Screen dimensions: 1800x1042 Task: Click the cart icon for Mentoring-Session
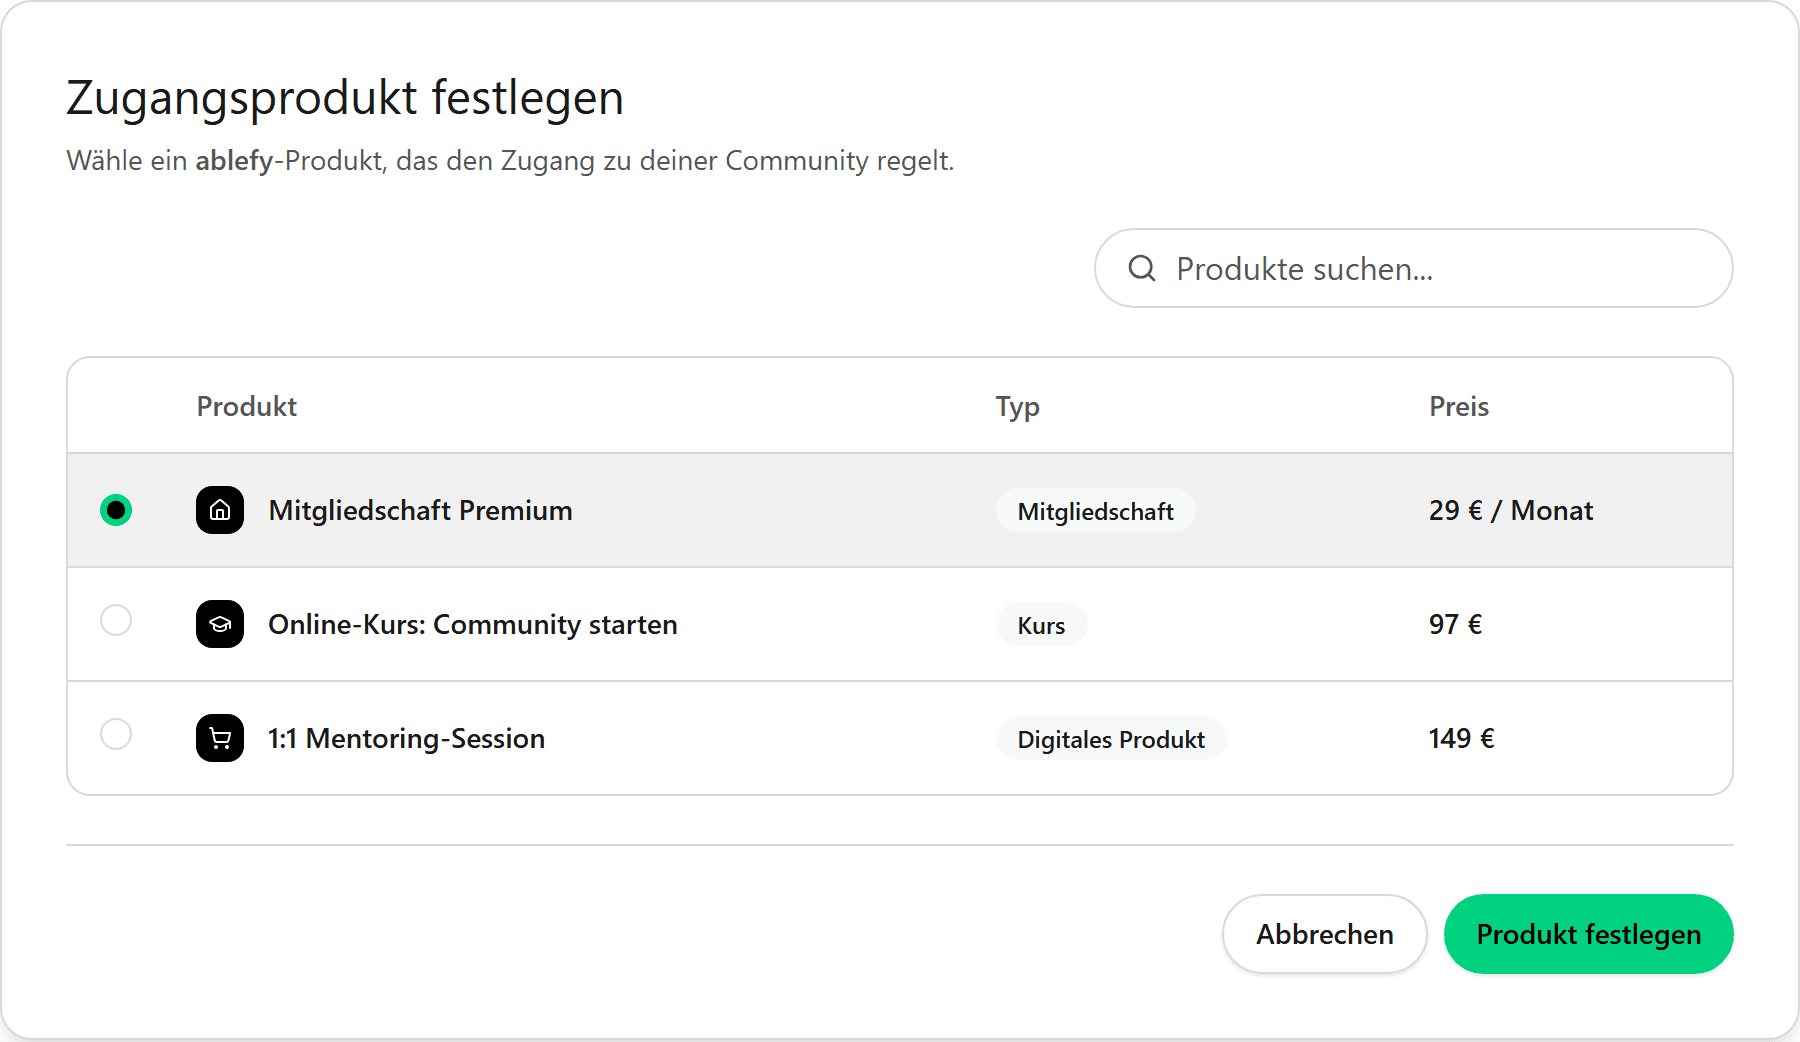(x=220, y=738)
